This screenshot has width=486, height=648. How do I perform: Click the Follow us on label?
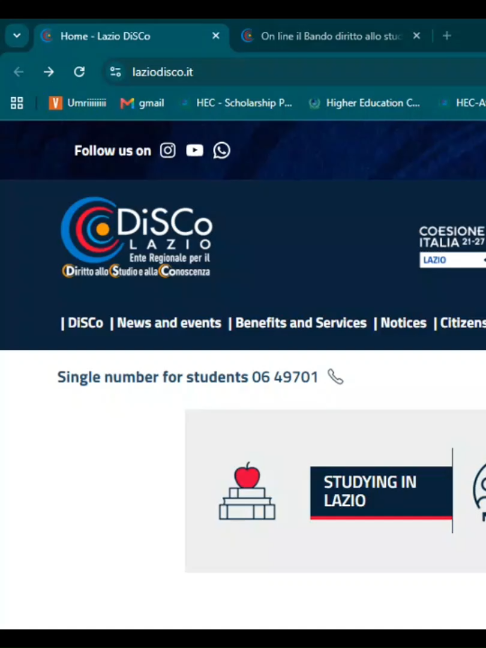(x=112, y=151)
